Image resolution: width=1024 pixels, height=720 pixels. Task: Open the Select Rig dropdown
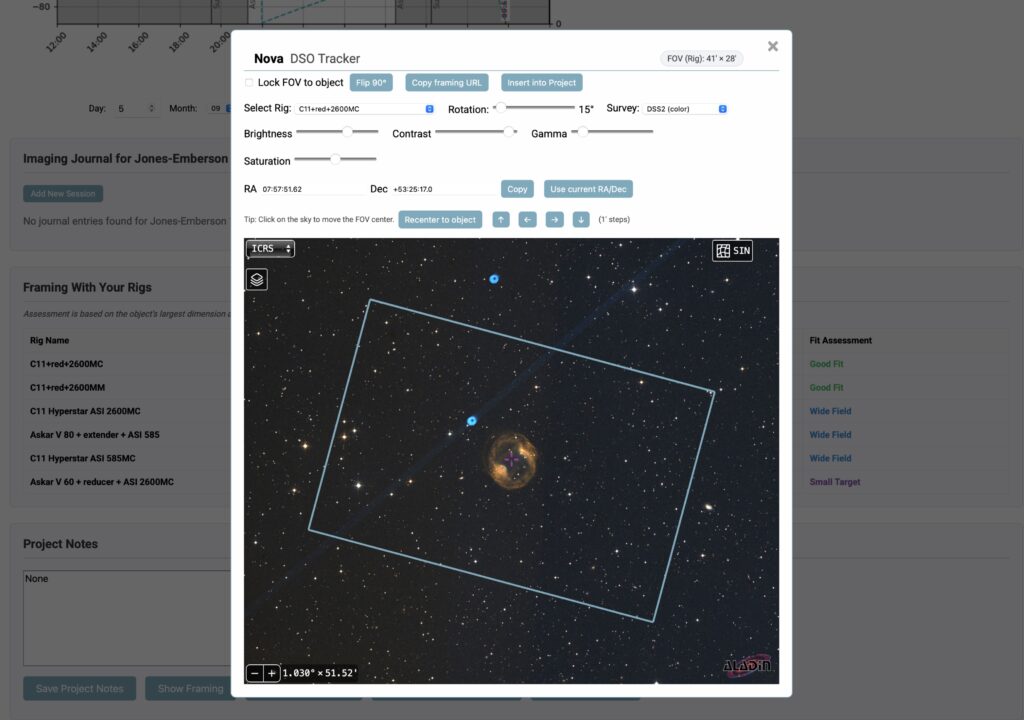[365, 109]
